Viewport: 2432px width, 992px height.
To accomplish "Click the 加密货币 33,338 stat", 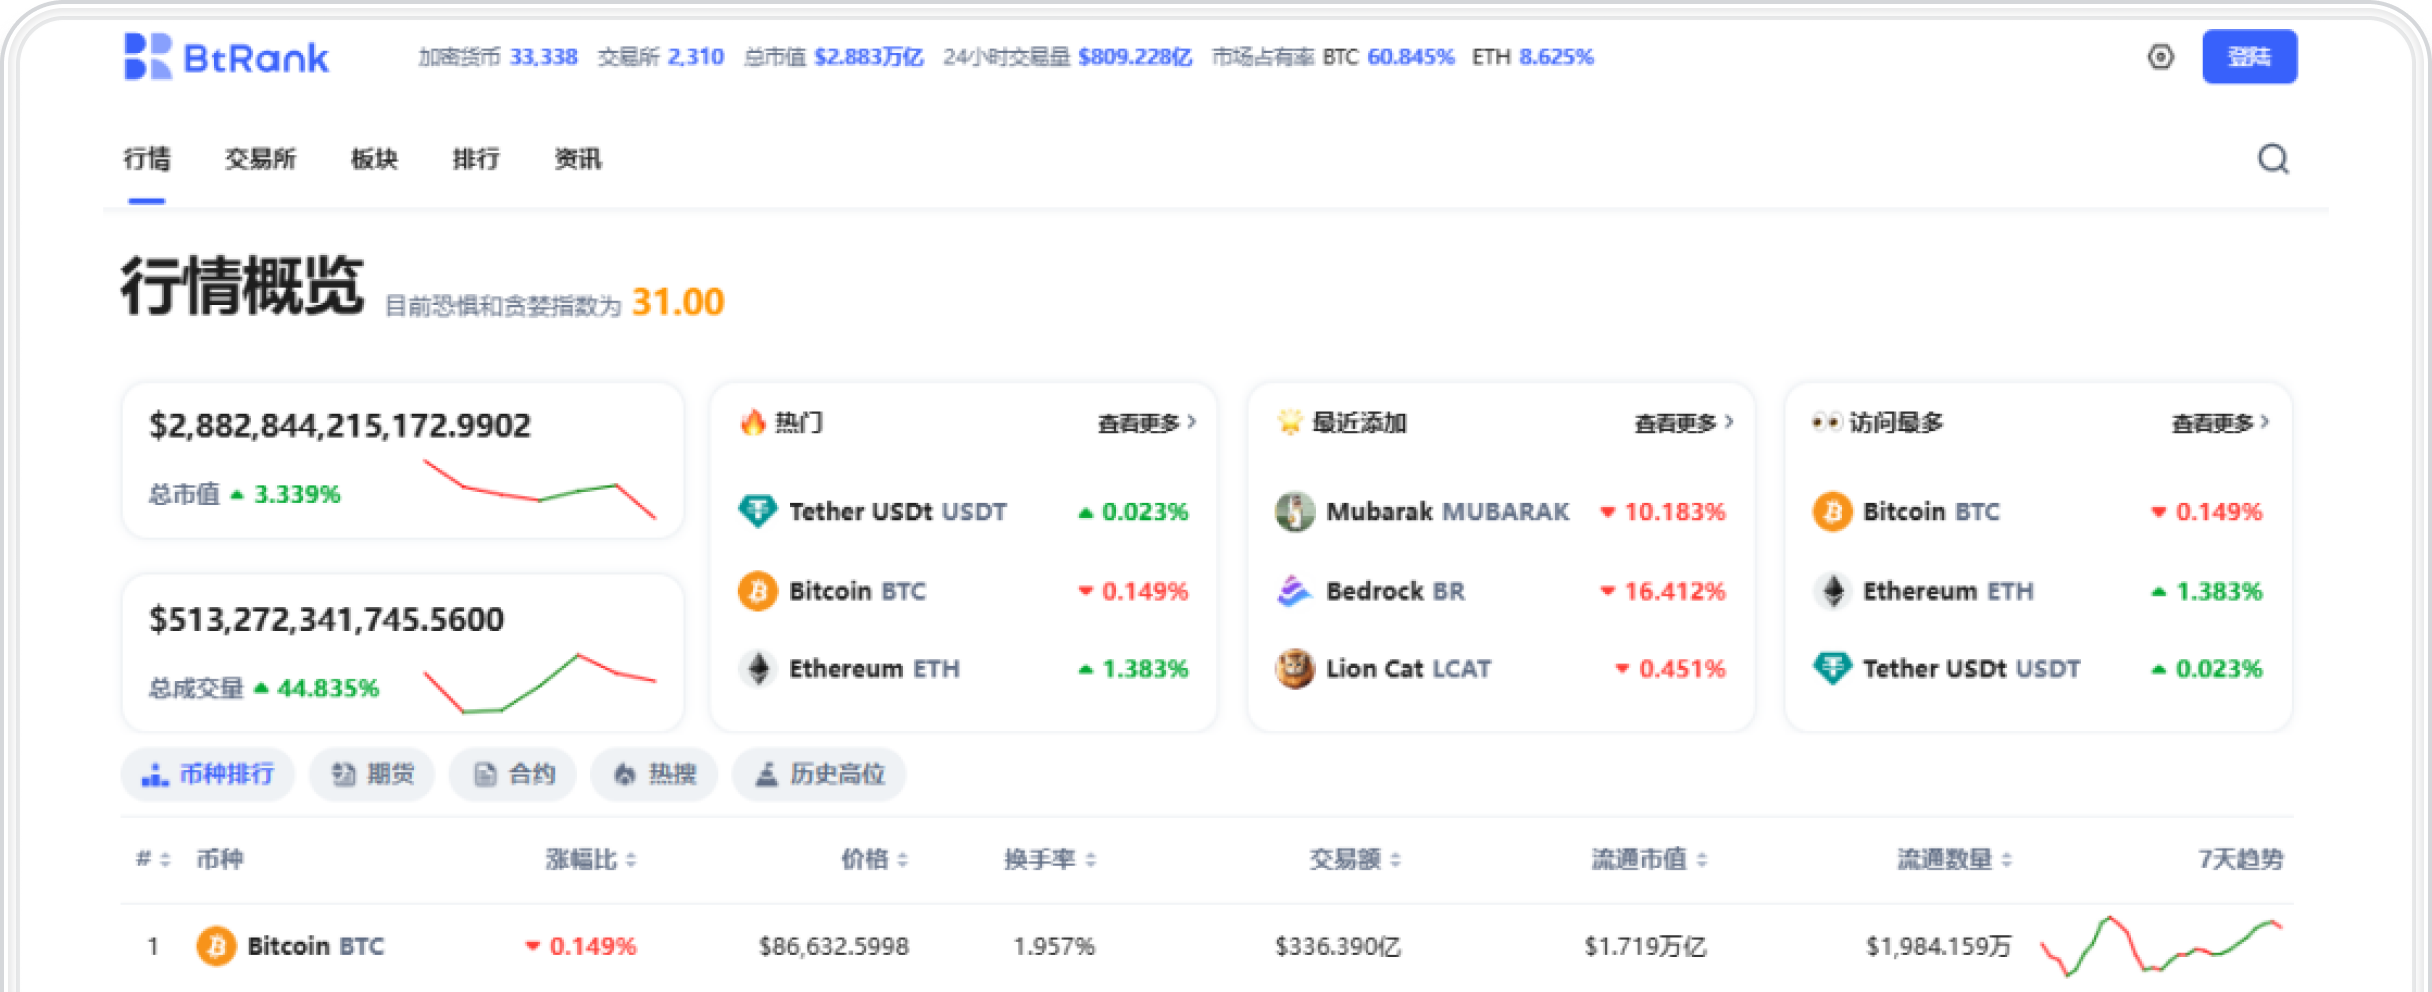I will pyautogui.click(x=498, y=57).
